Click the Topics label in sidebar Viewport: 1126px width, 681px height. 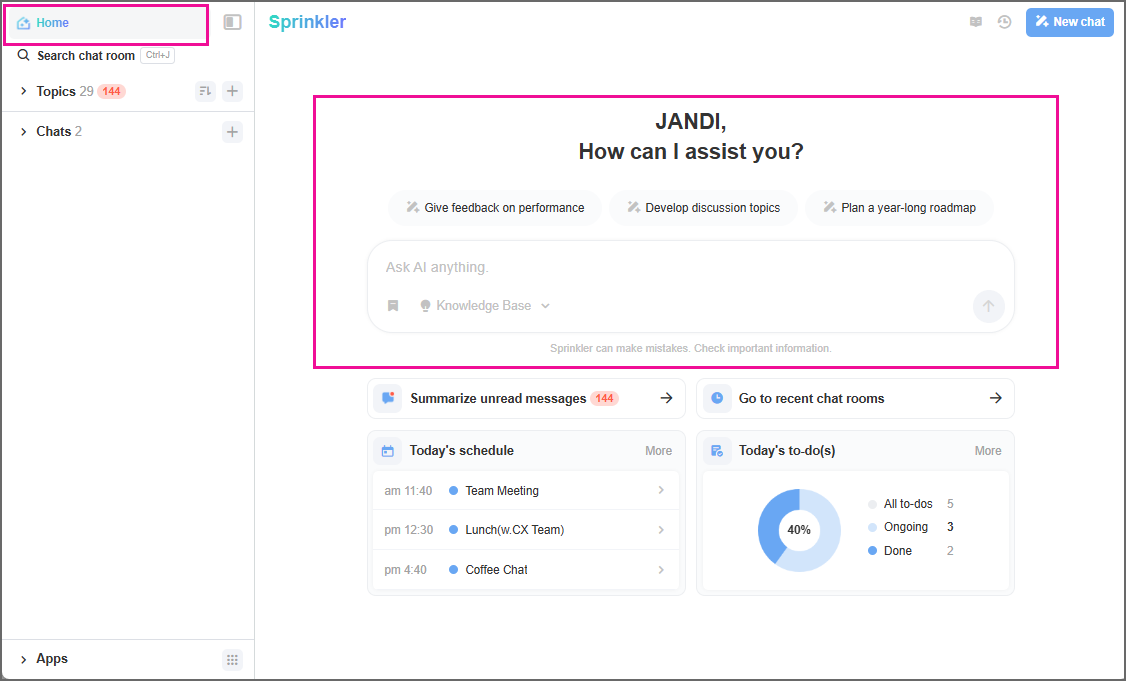point(56,91)
